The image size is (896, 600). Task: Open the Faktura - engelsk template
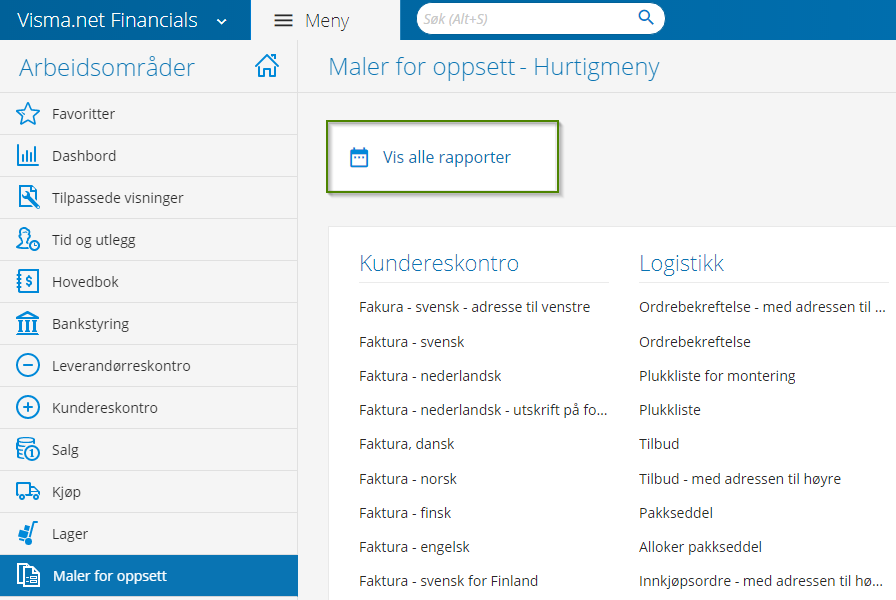(x=414, y=547)
